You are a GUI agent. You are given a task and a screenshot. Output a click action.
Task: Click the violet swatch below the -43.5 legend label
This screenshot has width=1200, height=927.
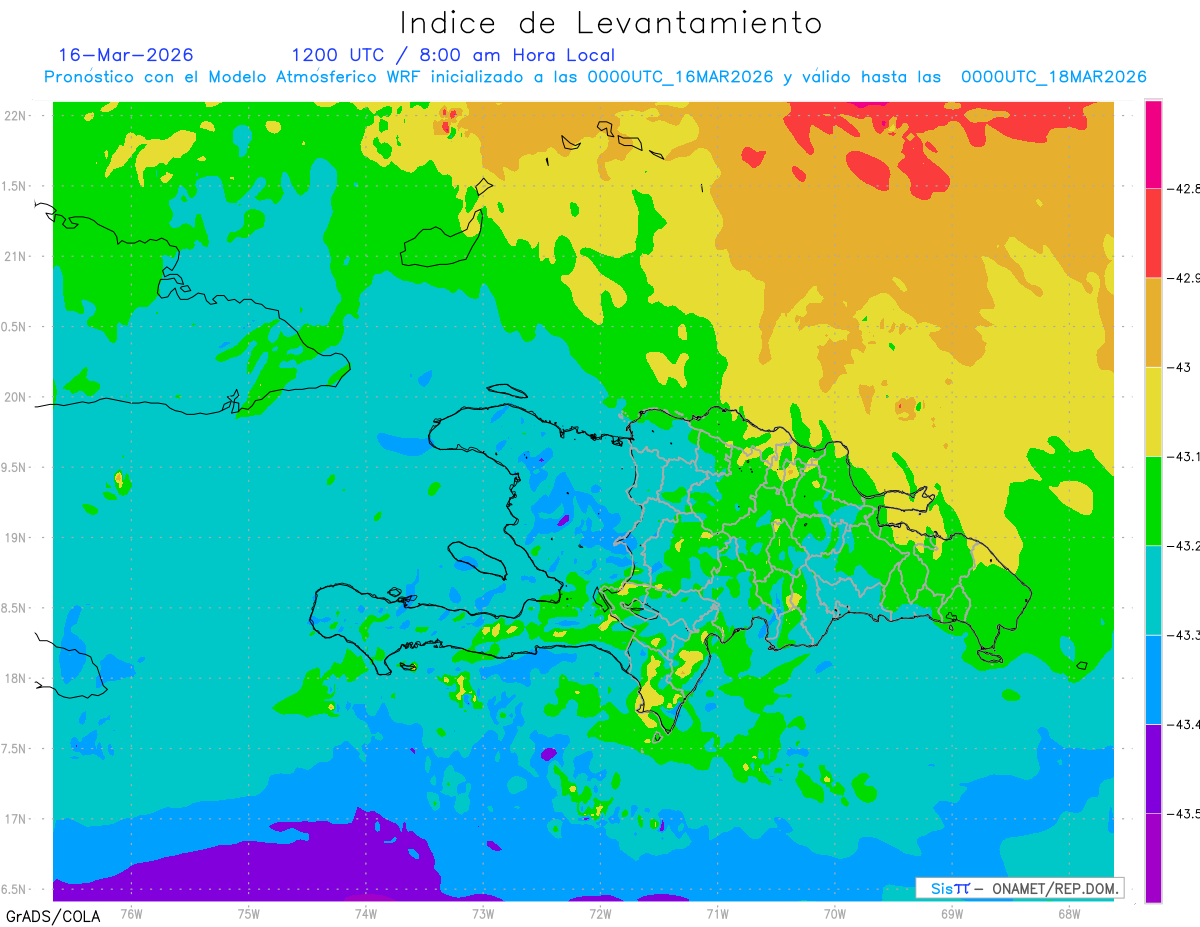1153,857
